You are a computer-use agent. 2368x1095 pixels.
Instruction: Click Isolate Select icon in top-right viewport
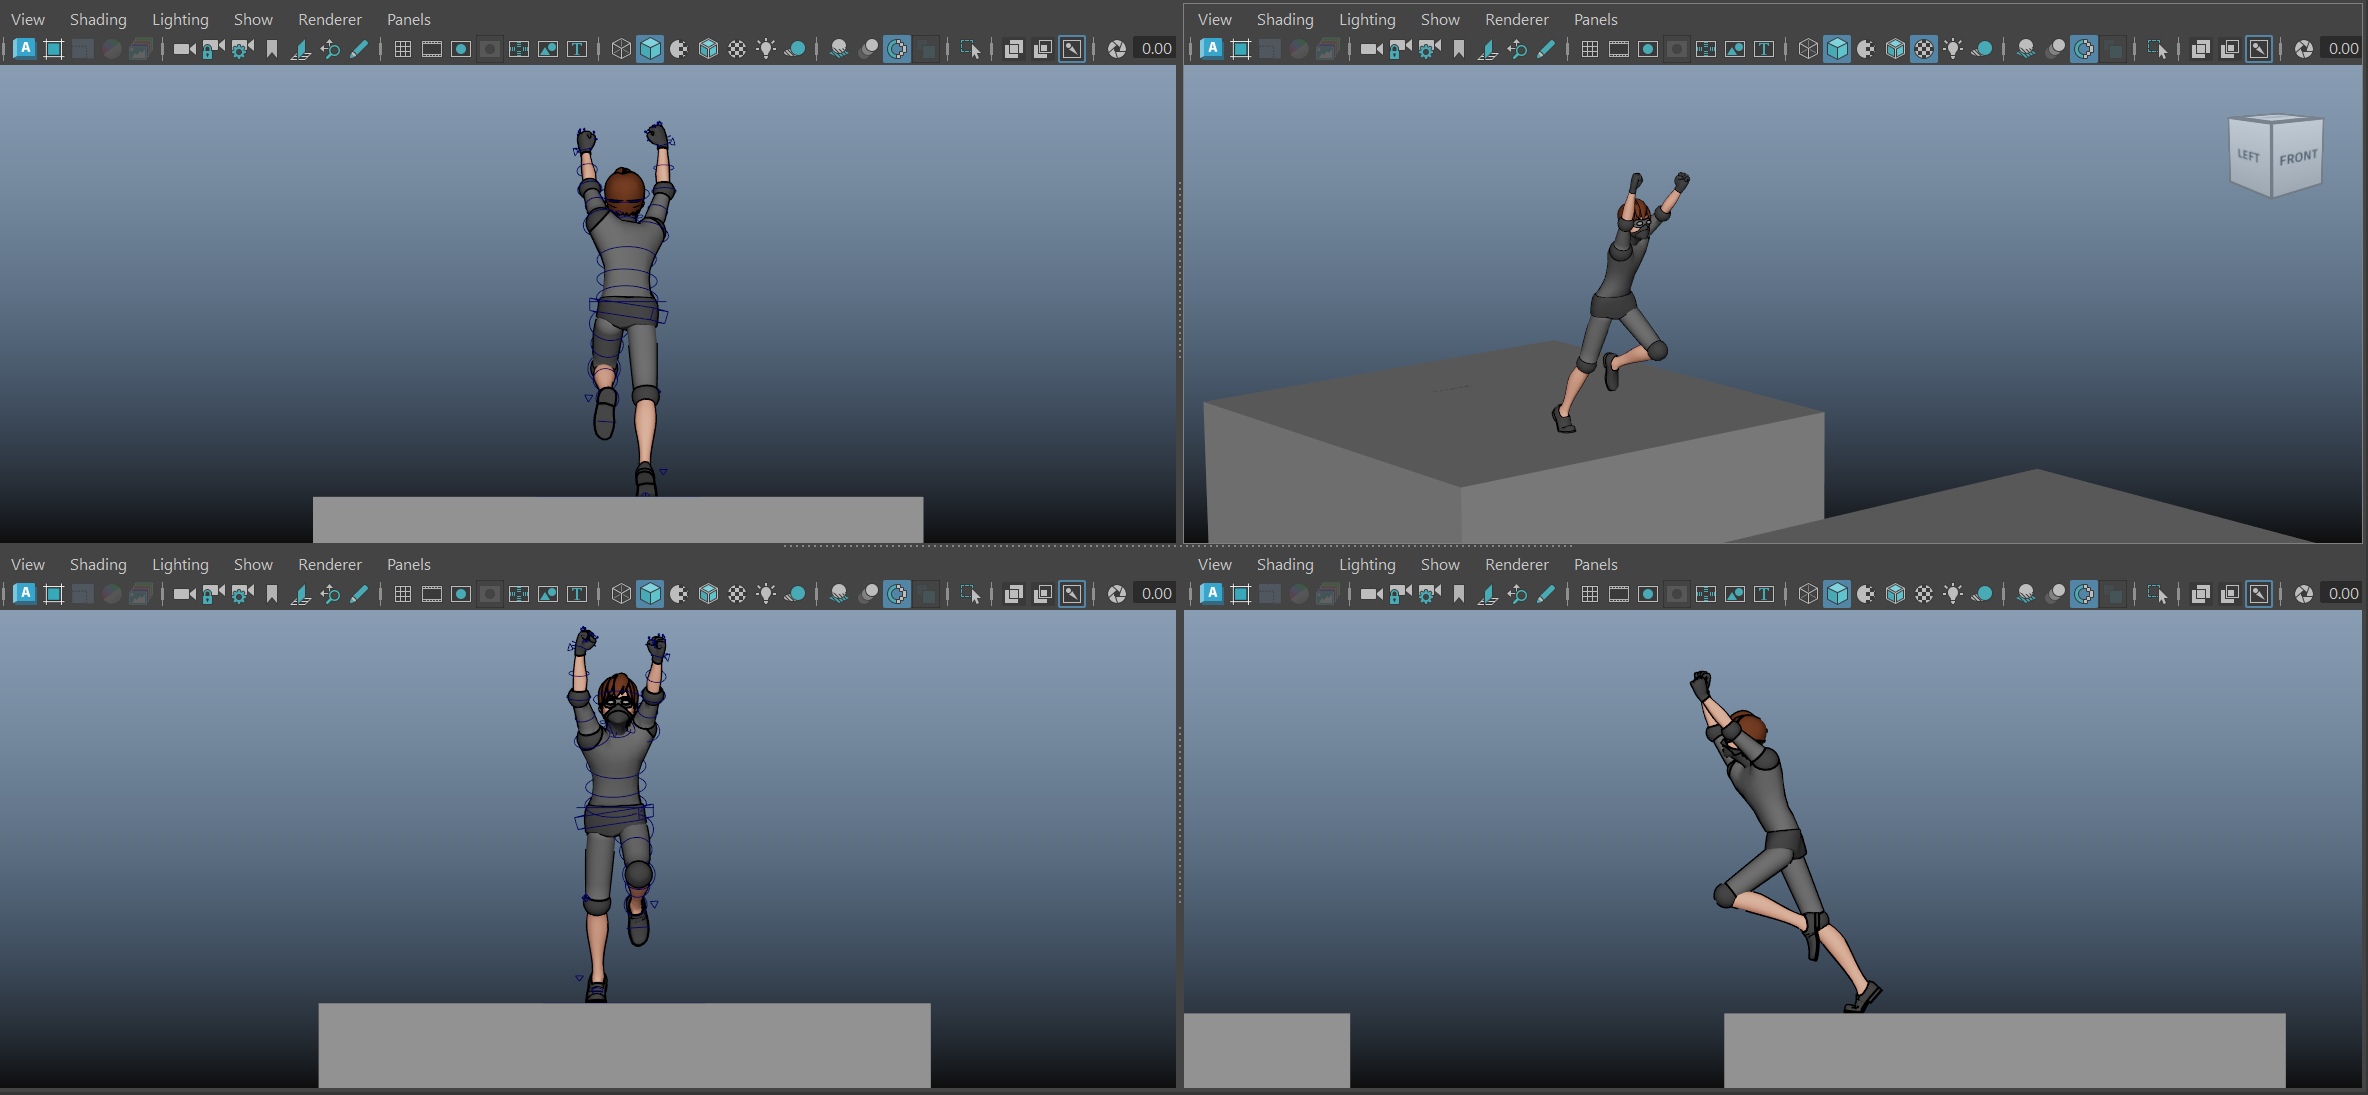pyautogui.click(x=2156, y=49)
